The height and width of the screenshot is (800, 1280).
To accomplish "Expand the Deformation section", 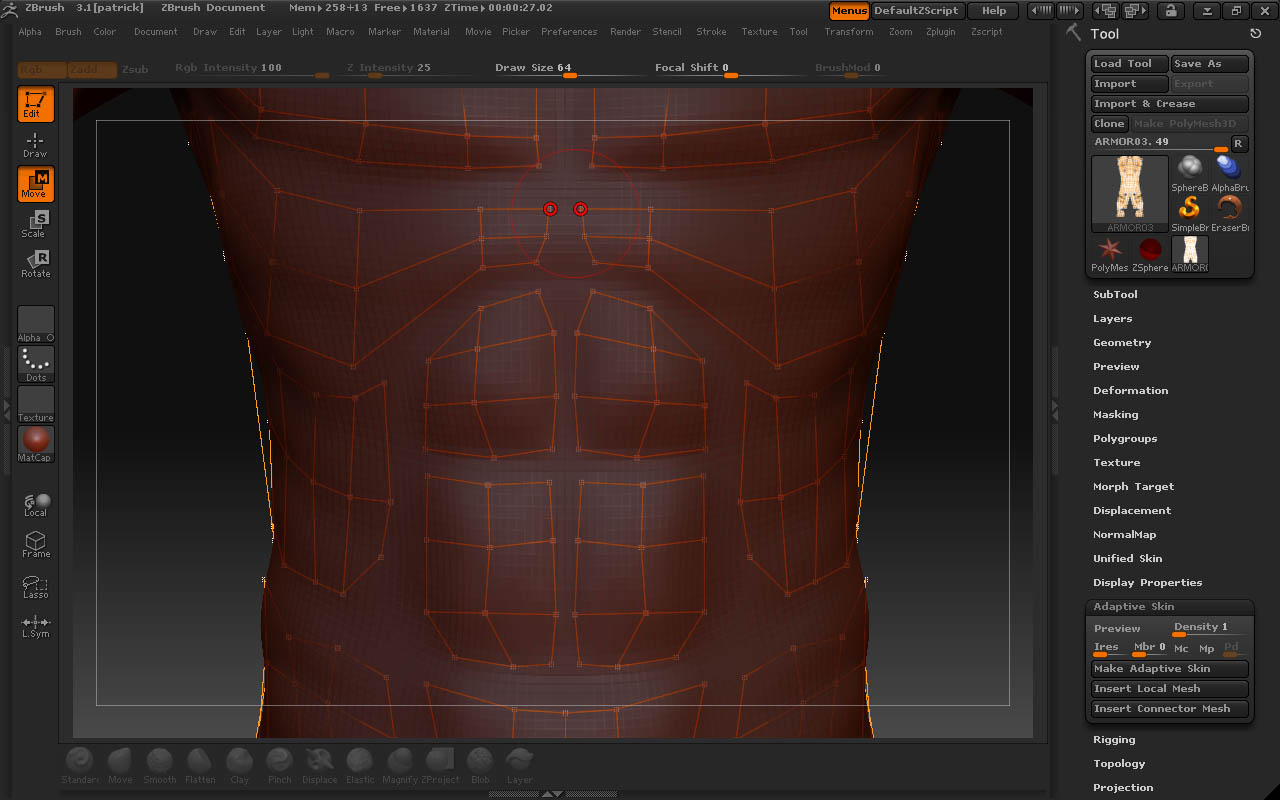I will click(x=1131, y=391).
